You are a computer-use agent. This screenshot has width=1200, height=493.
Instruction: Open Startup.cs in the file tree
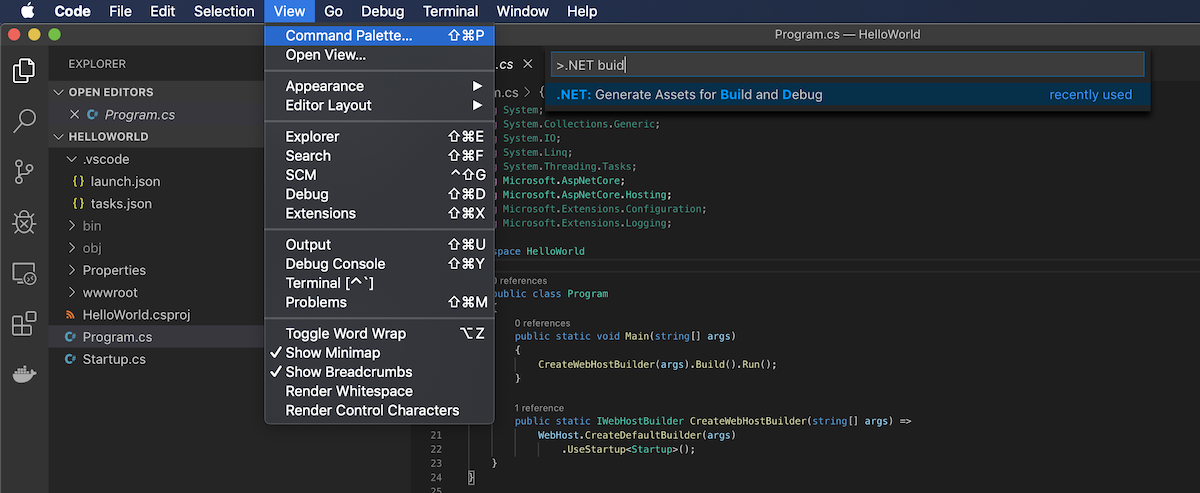[114, 359]
